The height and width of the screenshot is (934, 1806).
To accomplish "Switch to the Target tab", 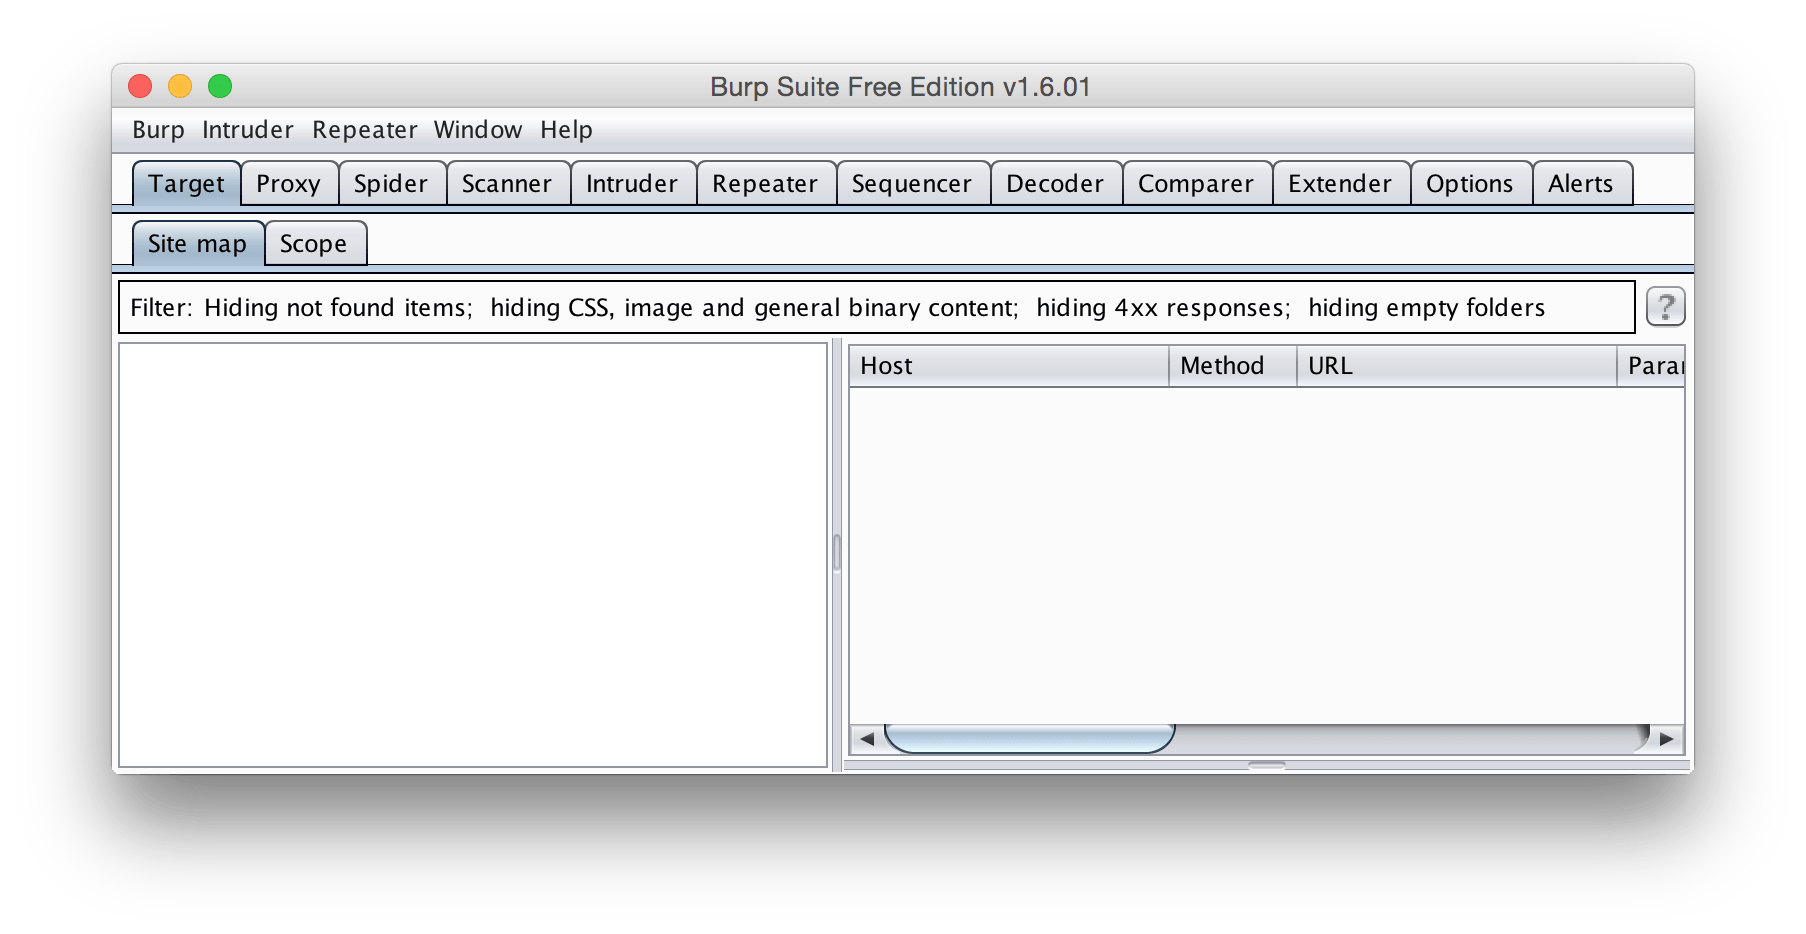I will (187, 183).
